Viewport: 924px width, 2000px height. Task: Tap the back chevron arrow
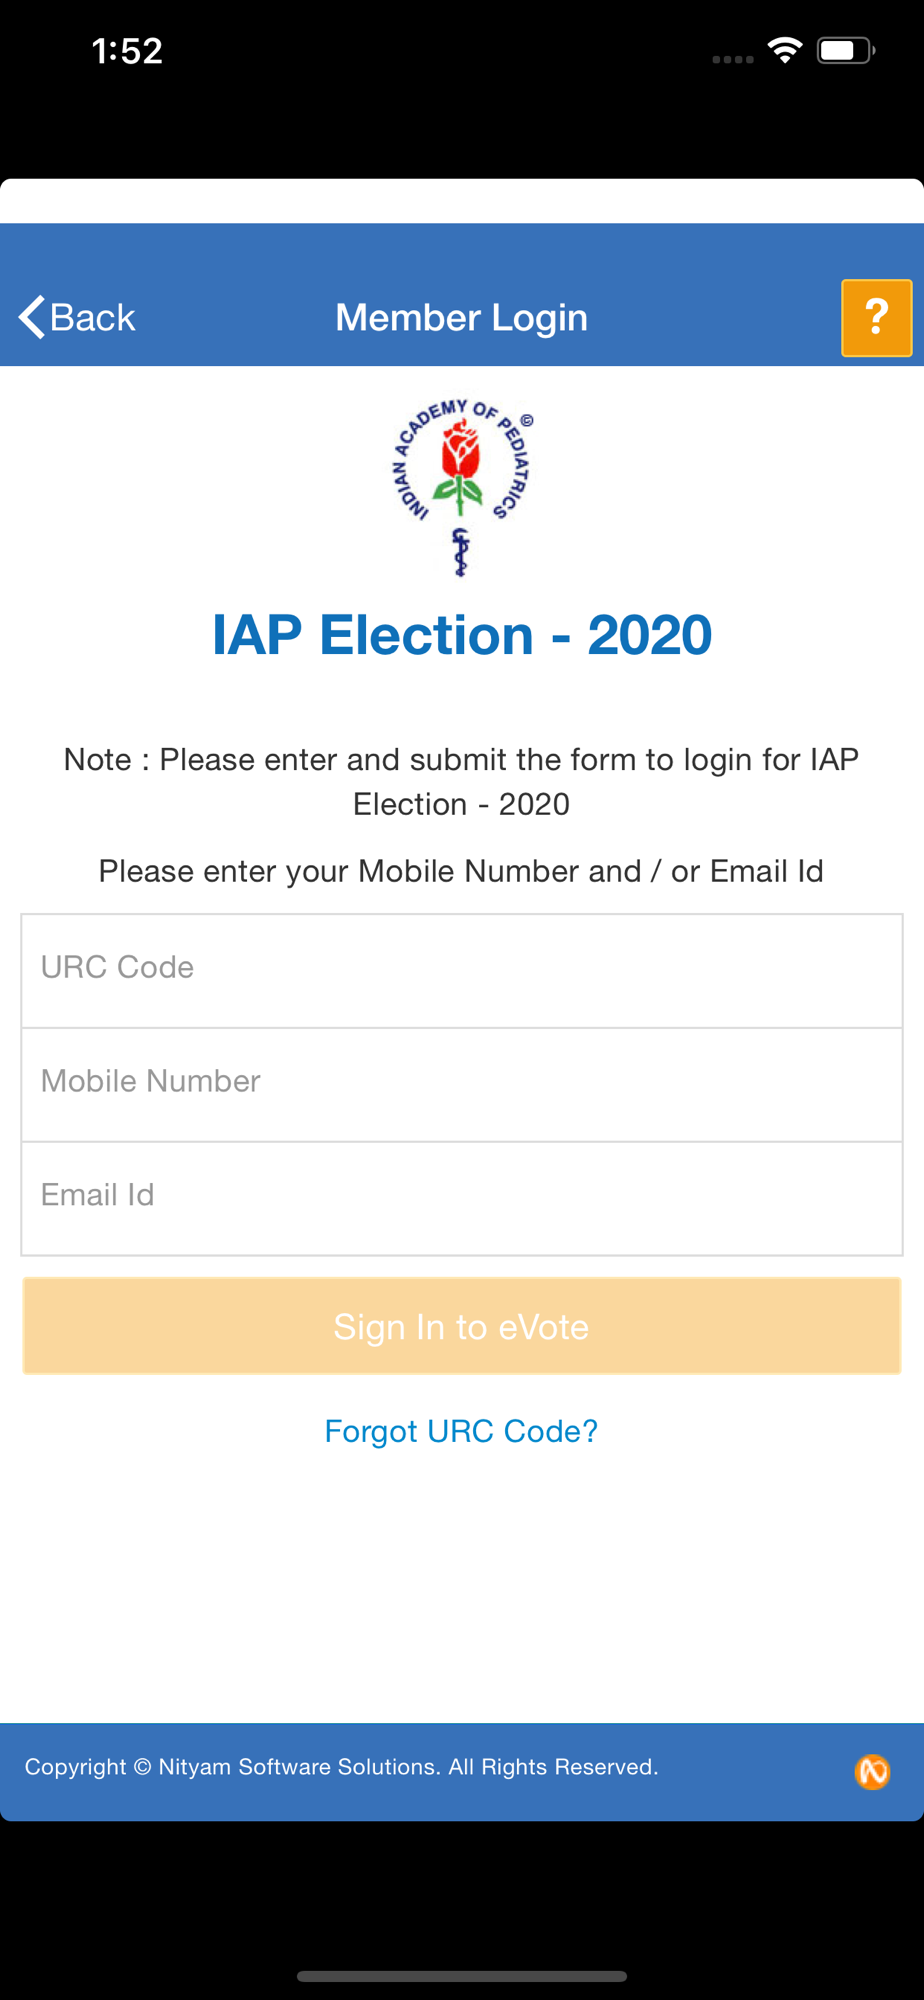31,317
